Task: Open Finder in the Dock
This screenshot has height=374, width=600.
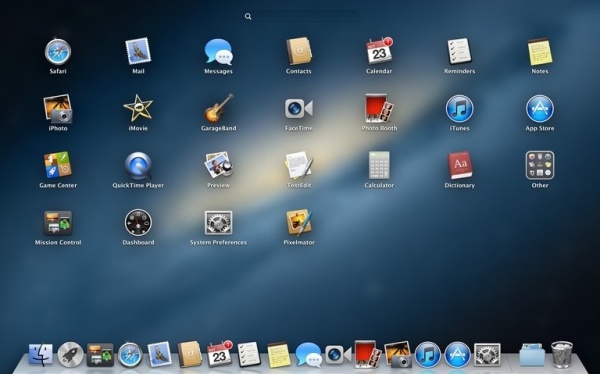Action: (41, 355)
